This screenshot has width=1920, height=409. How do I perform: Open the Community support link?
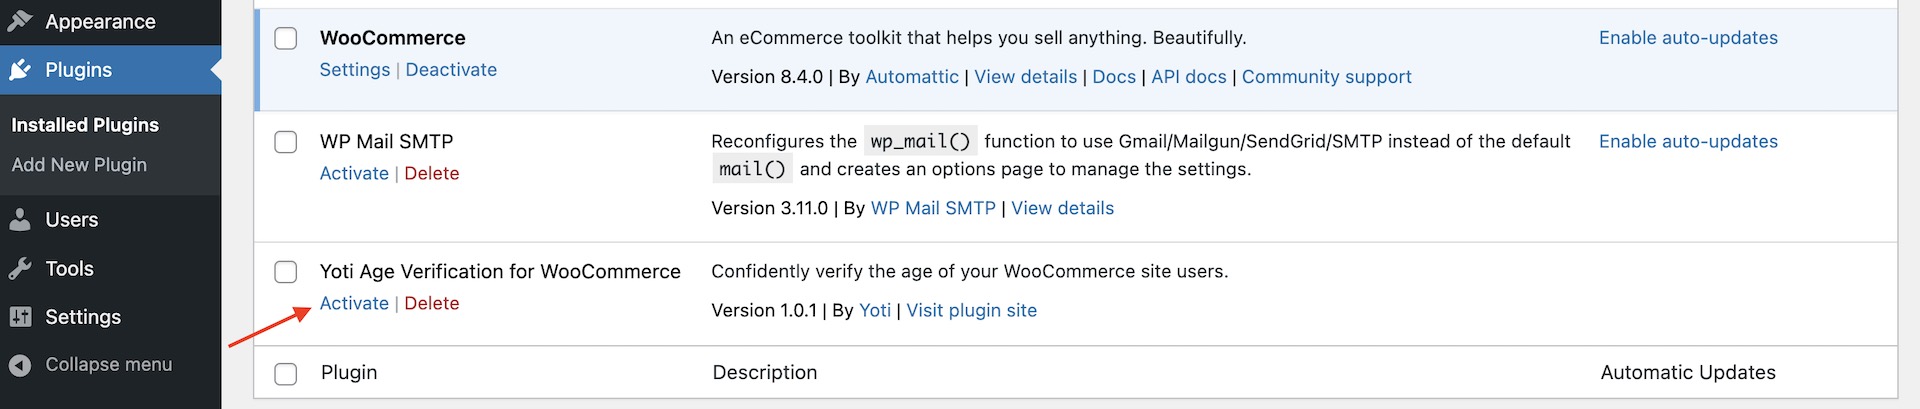coord(1327,77)
